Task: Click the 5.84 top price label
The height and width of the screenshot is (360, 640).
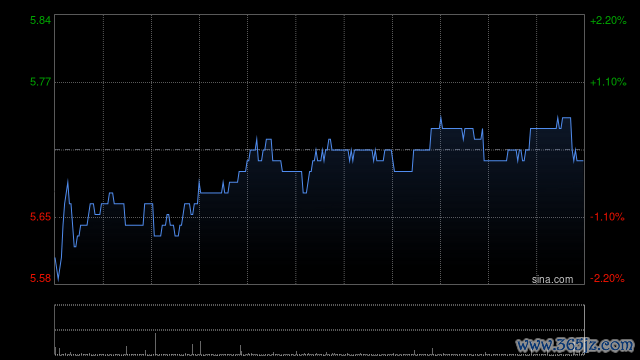Action: click(x=40, y=20)
